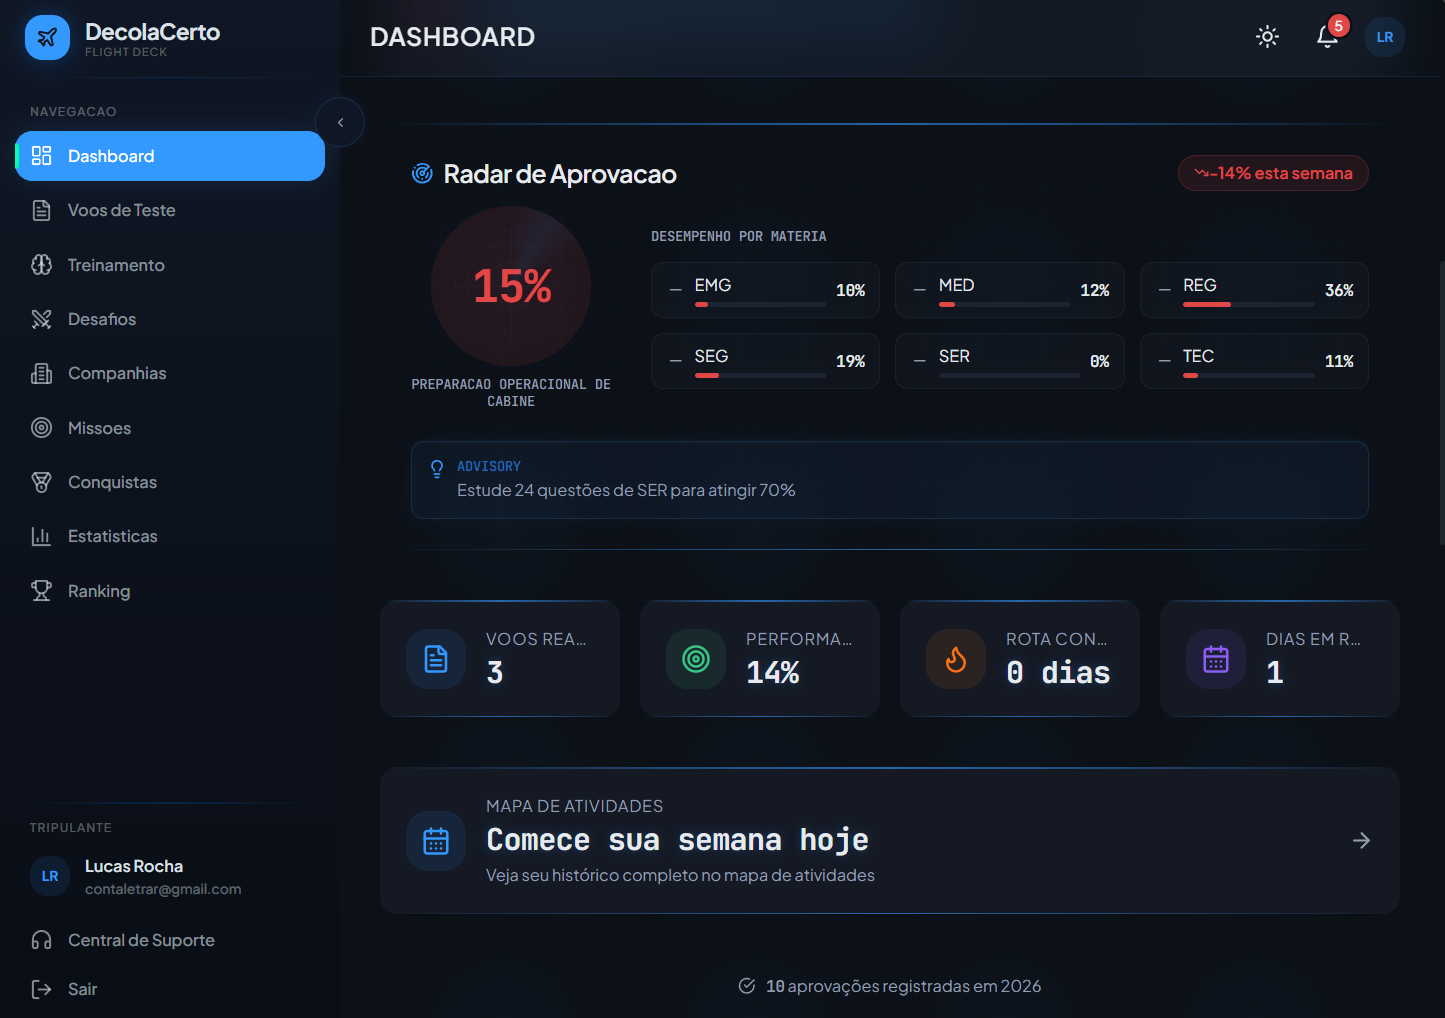Click the Voos de Teste document icon

pyautogui.click(x=41, y=210)
